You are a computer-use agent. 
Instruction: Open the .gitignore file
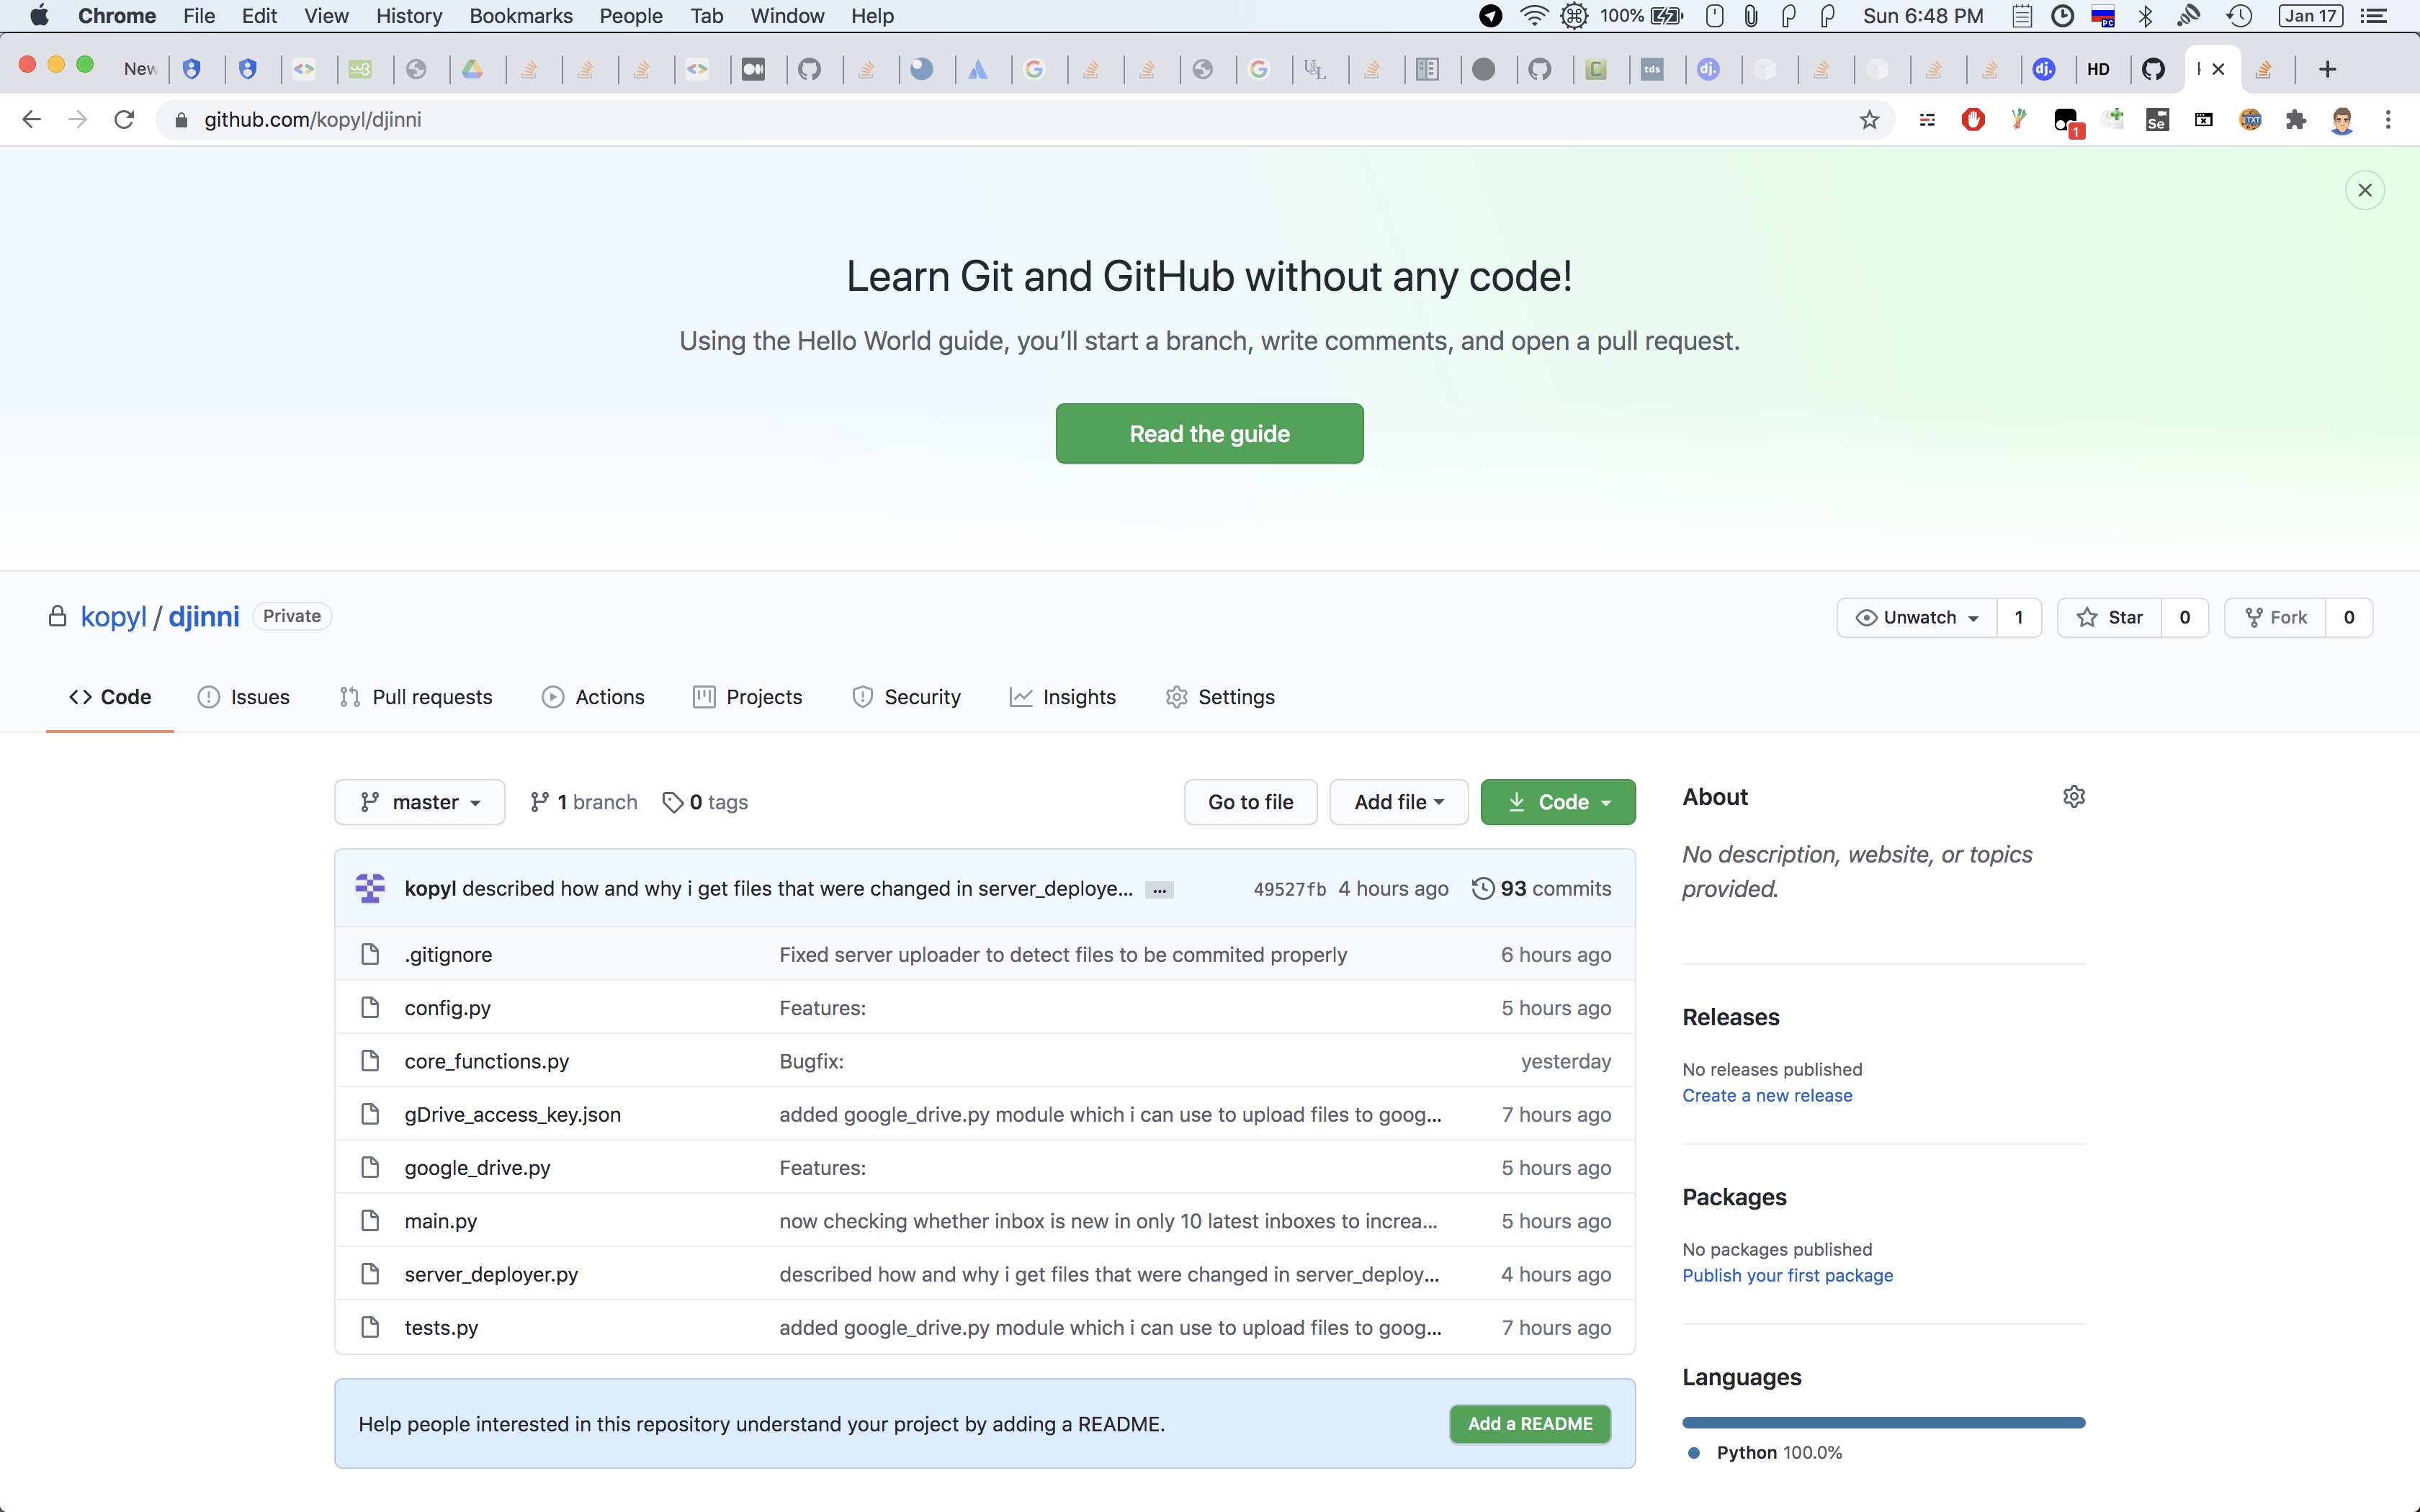tap(448, 954)
